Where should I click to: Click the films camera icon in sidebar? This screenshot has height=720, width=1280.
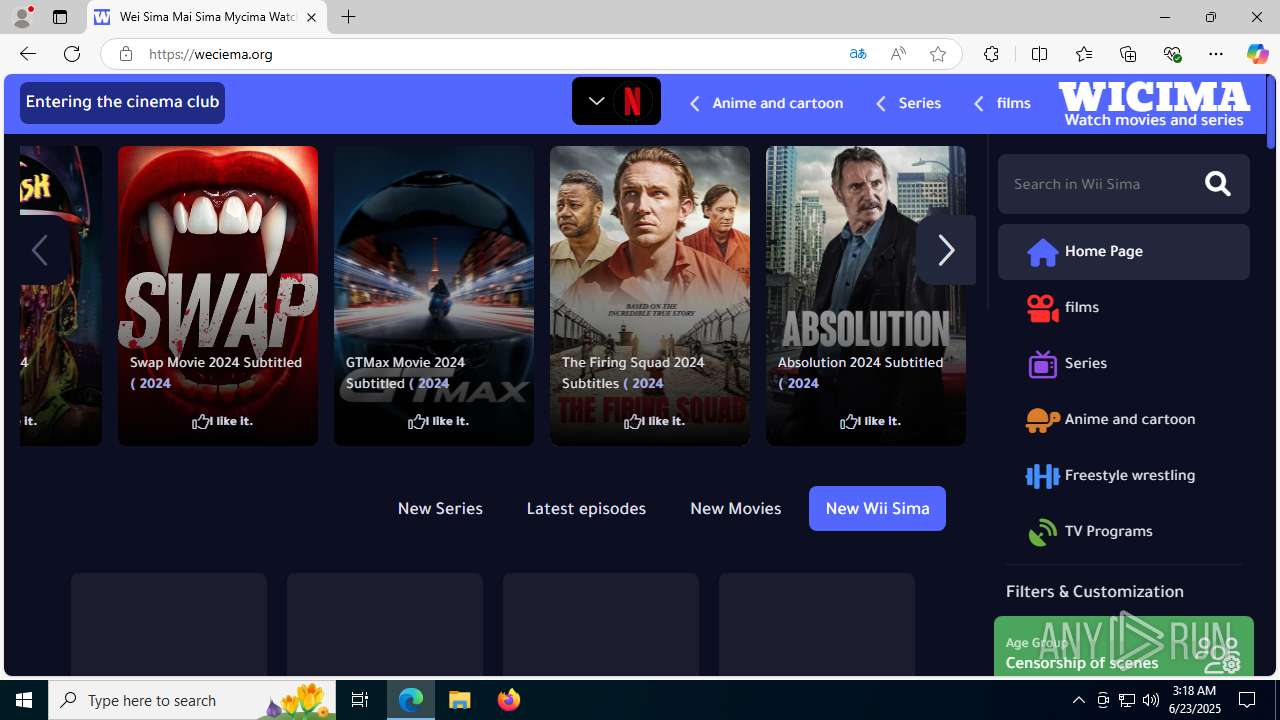pyautogui.click(x=1042, y=308)
